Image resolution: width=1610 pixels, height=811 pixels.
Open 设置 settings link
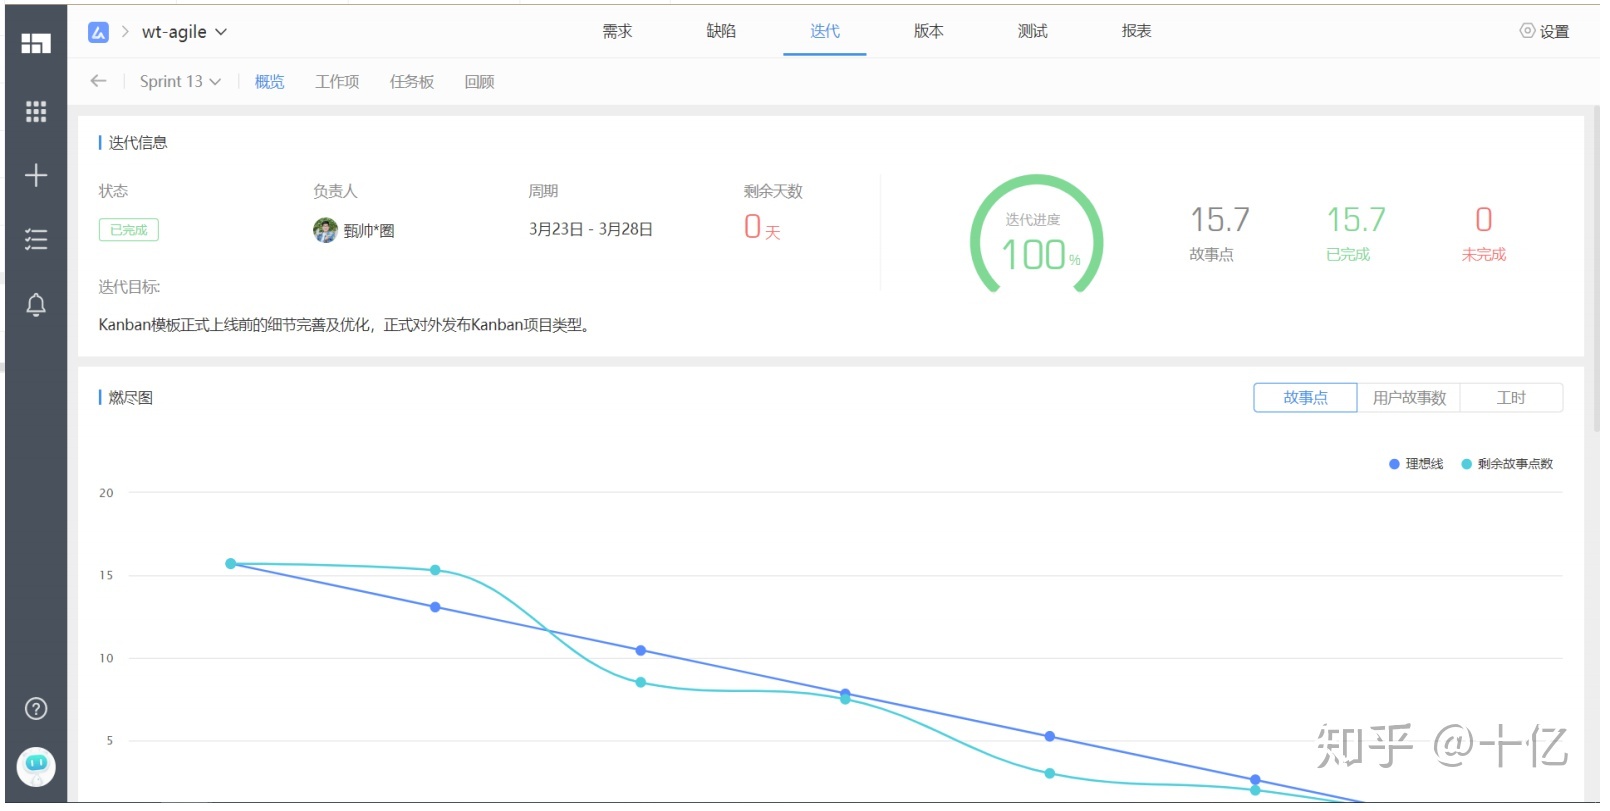point(1545,32)
